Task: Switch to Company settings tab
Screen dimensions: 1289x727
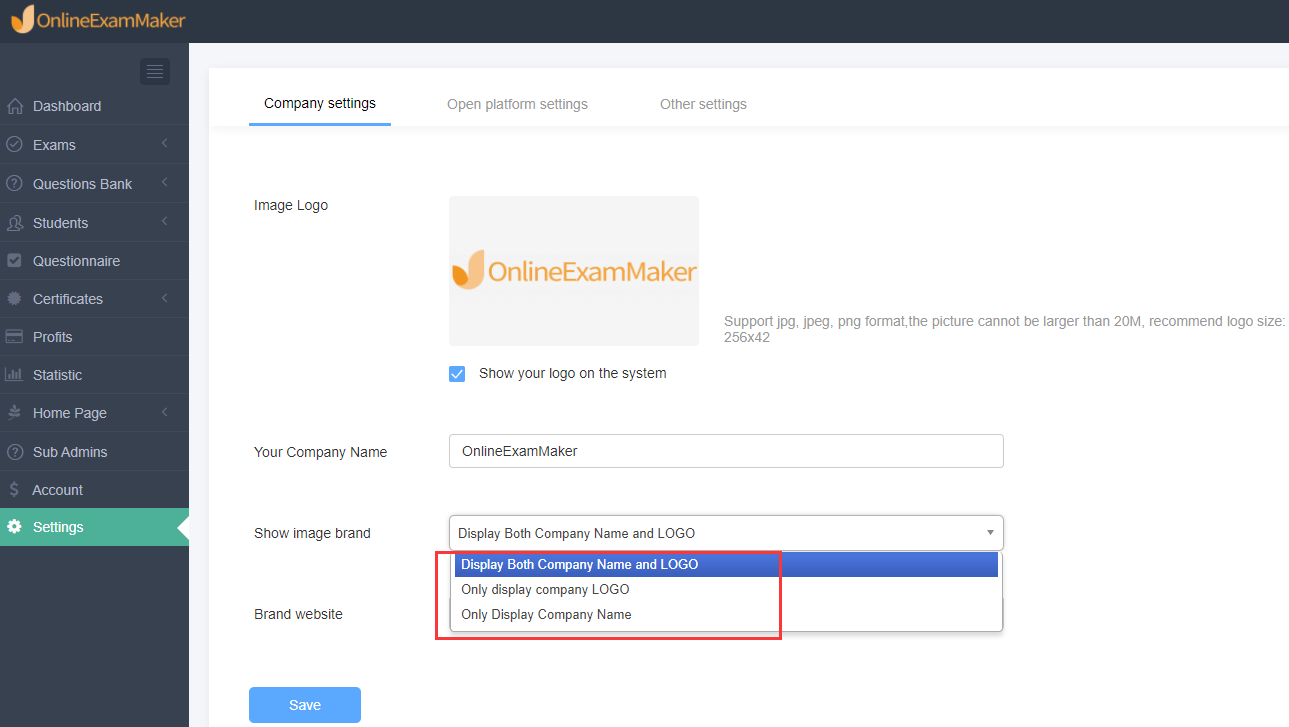Action: coord(320,104)
